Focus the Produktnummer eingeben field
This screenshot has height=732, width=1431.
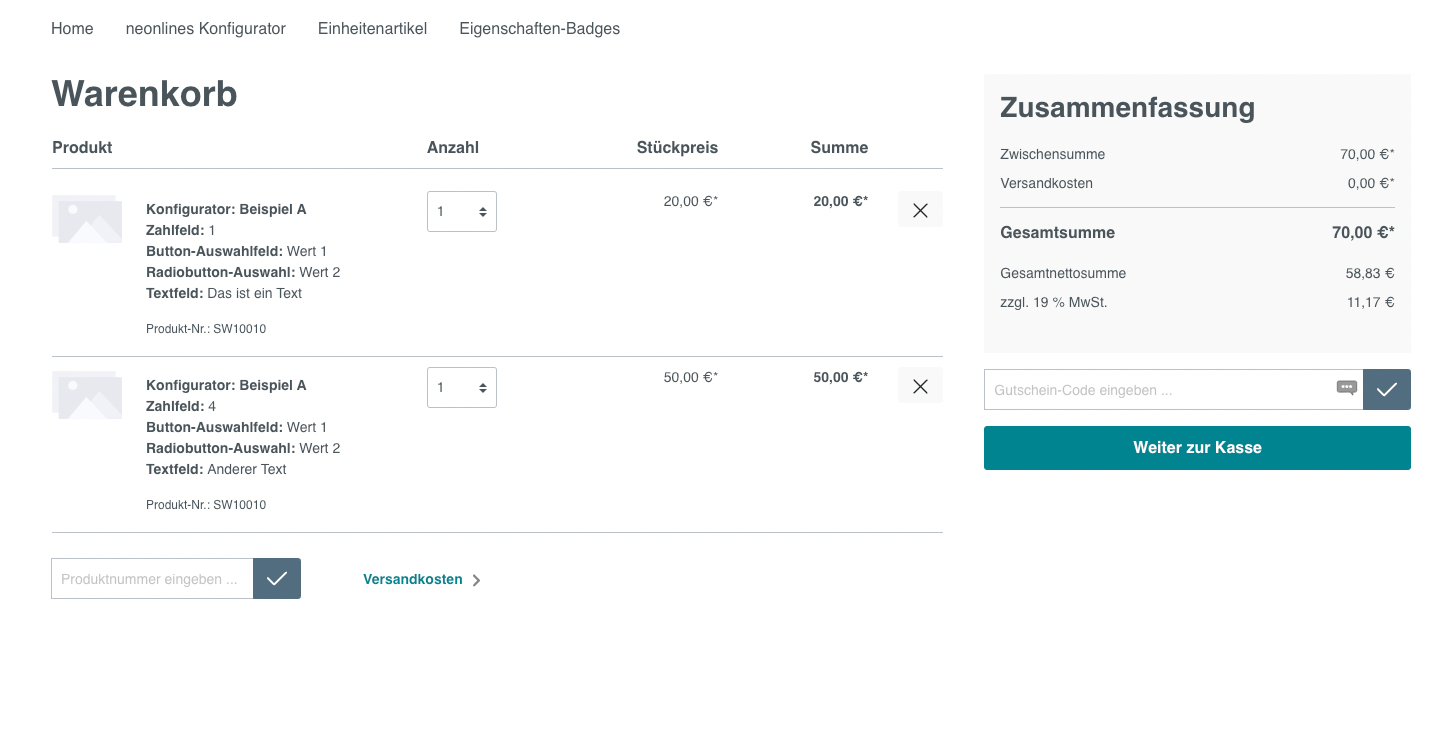point(152,579)
